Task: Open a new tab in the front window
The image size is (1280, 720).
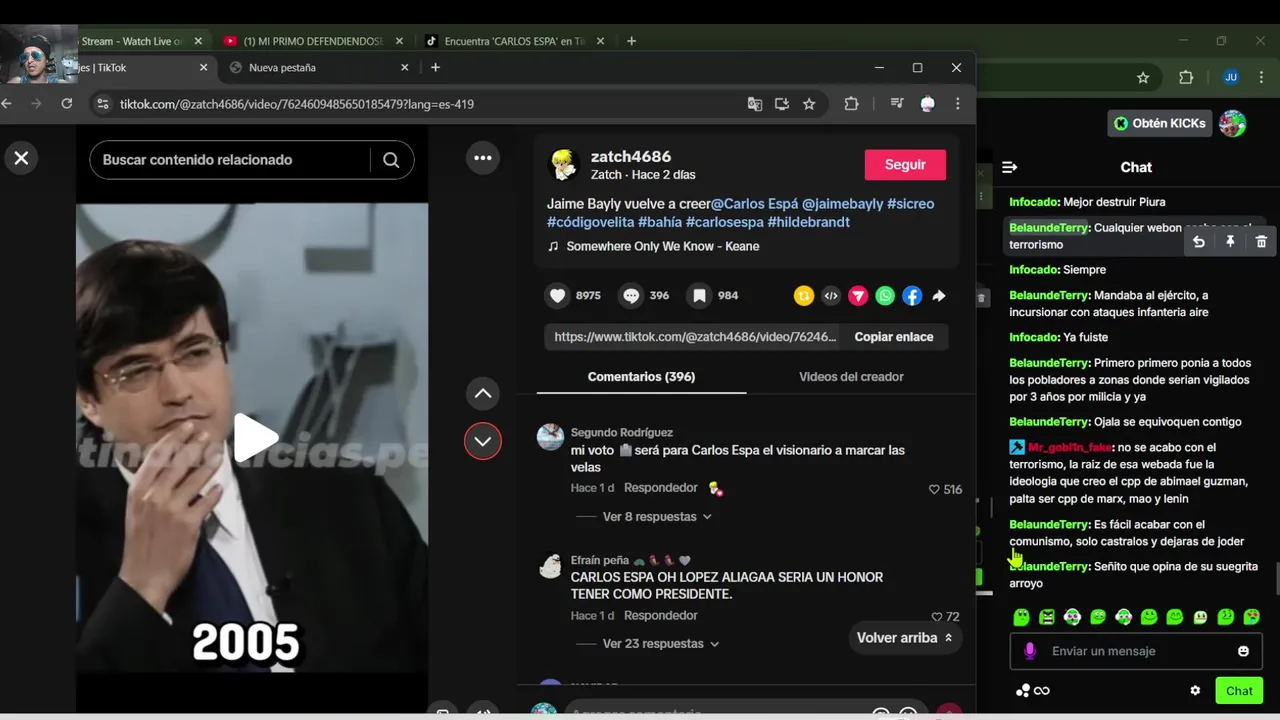Action: [435, 68]
